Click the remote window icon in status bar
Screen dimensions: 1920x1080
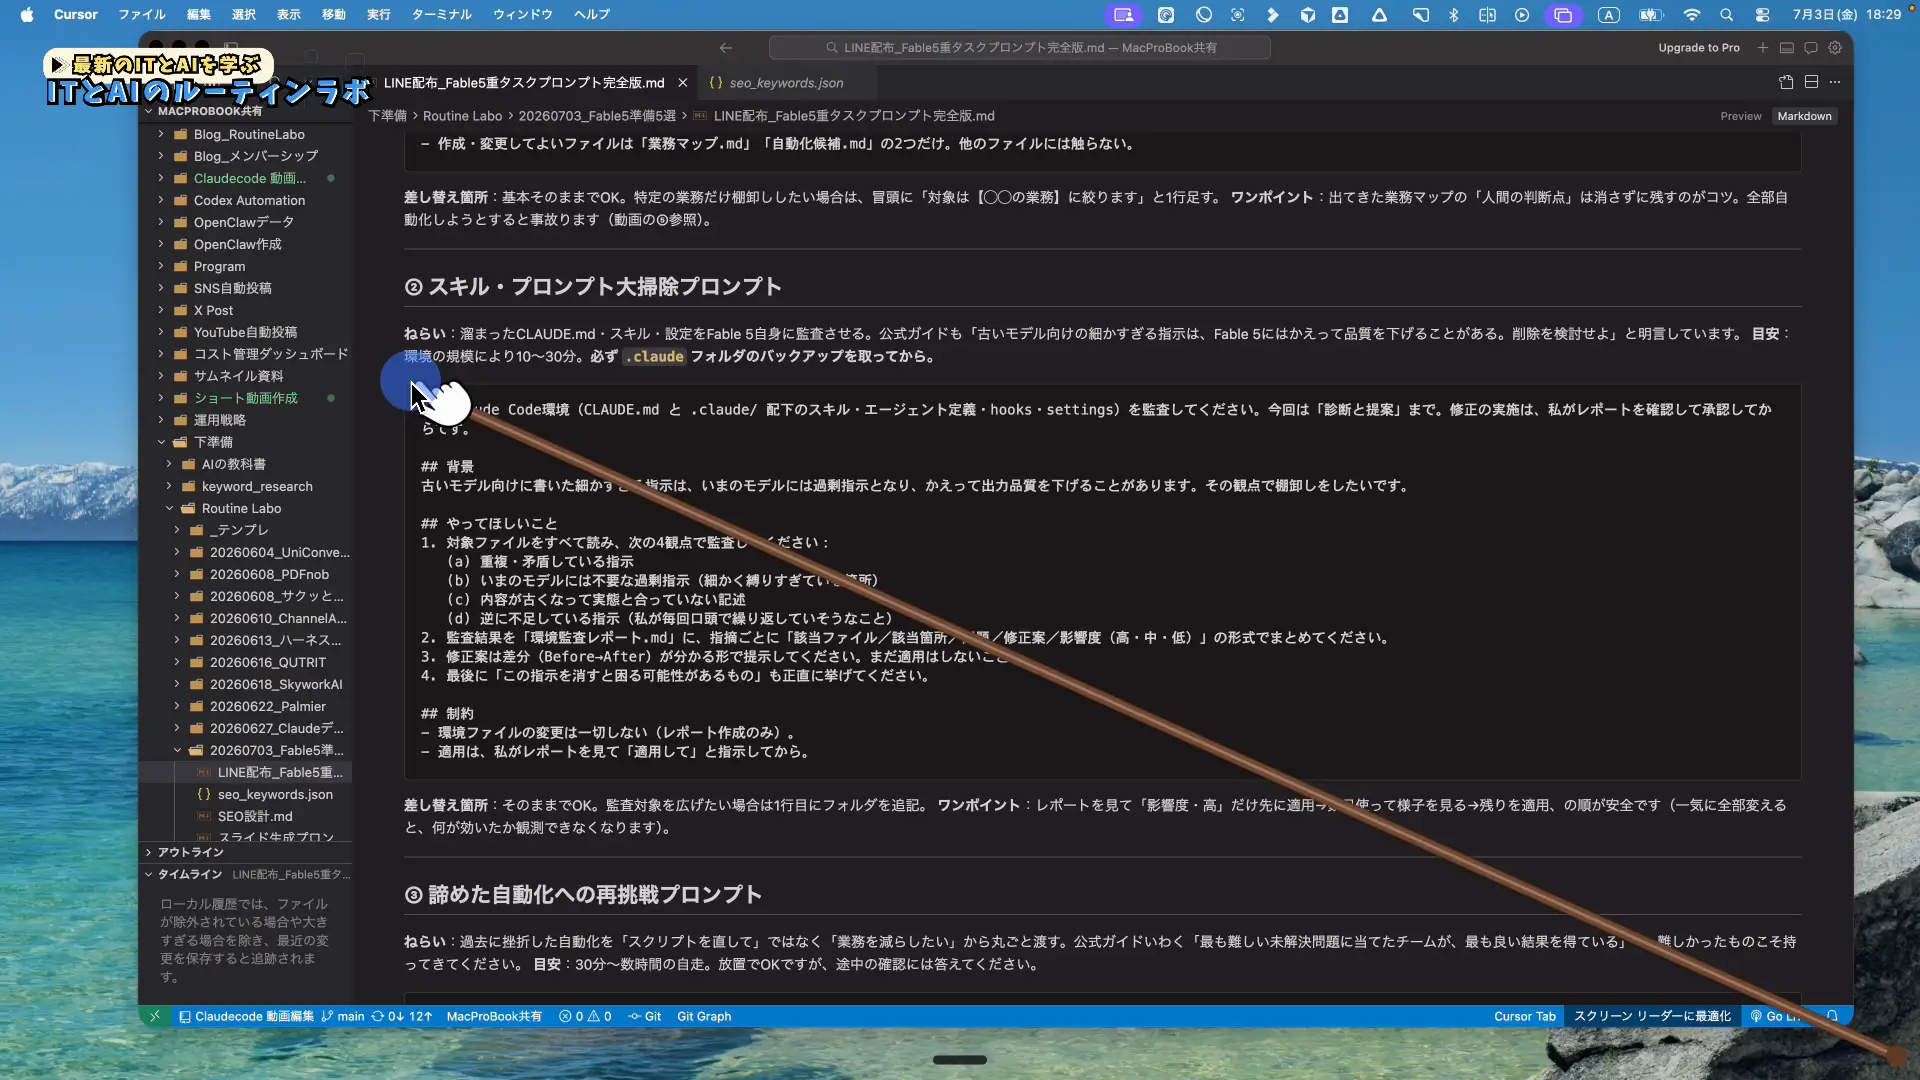coord(155,1016)
